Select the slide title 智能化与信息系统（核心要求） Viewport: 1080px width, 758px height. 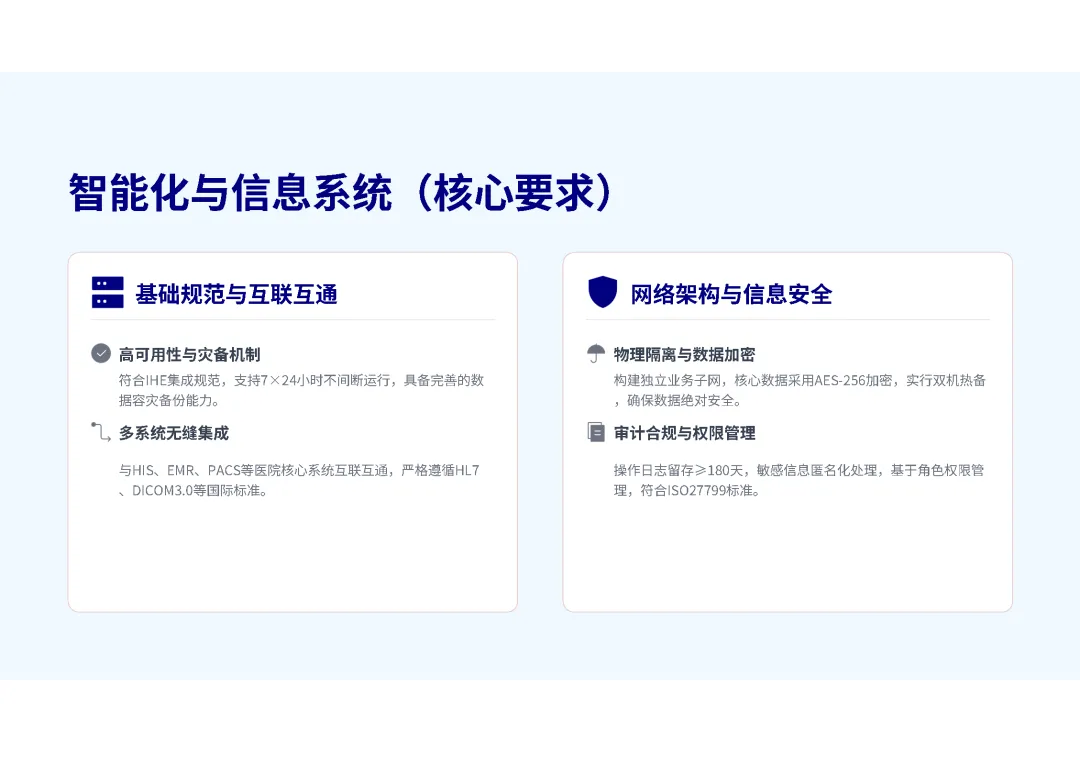coord(341,192)
